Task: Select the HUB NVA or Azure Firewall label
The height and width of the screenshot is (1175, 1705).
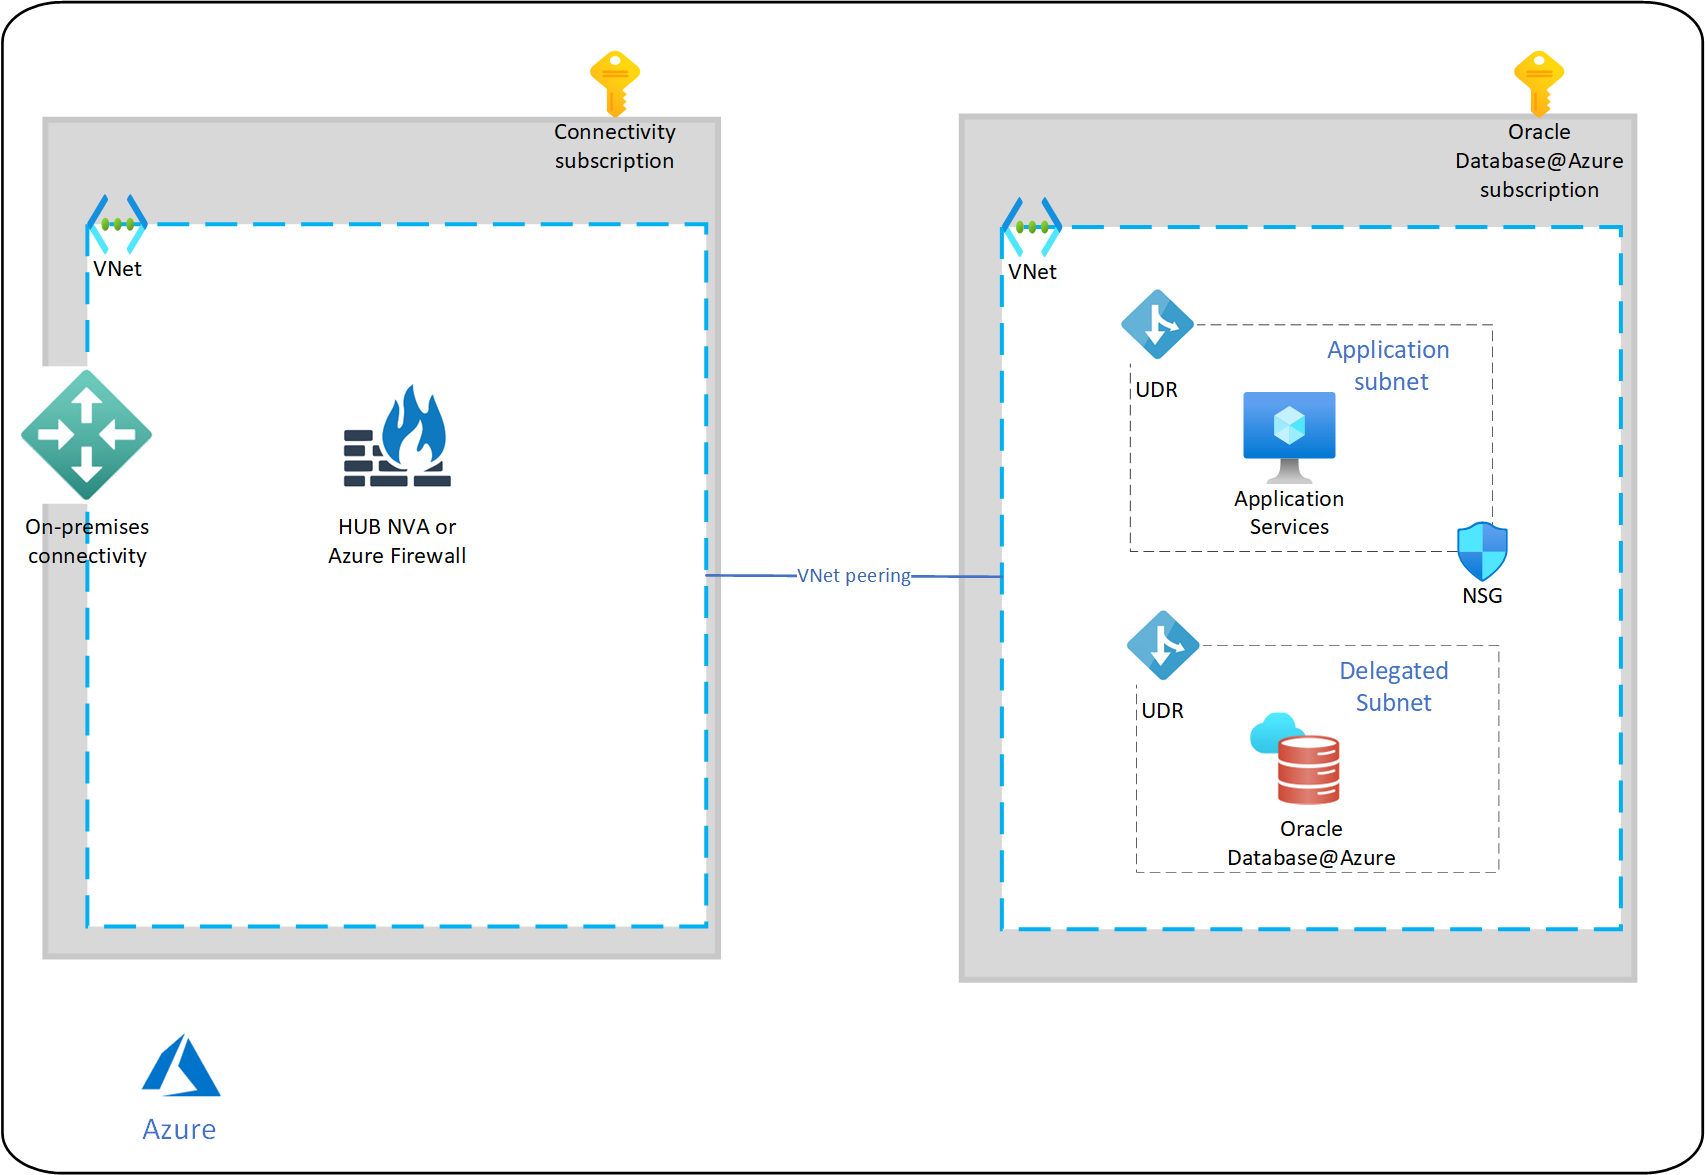Action: point(397,541)
